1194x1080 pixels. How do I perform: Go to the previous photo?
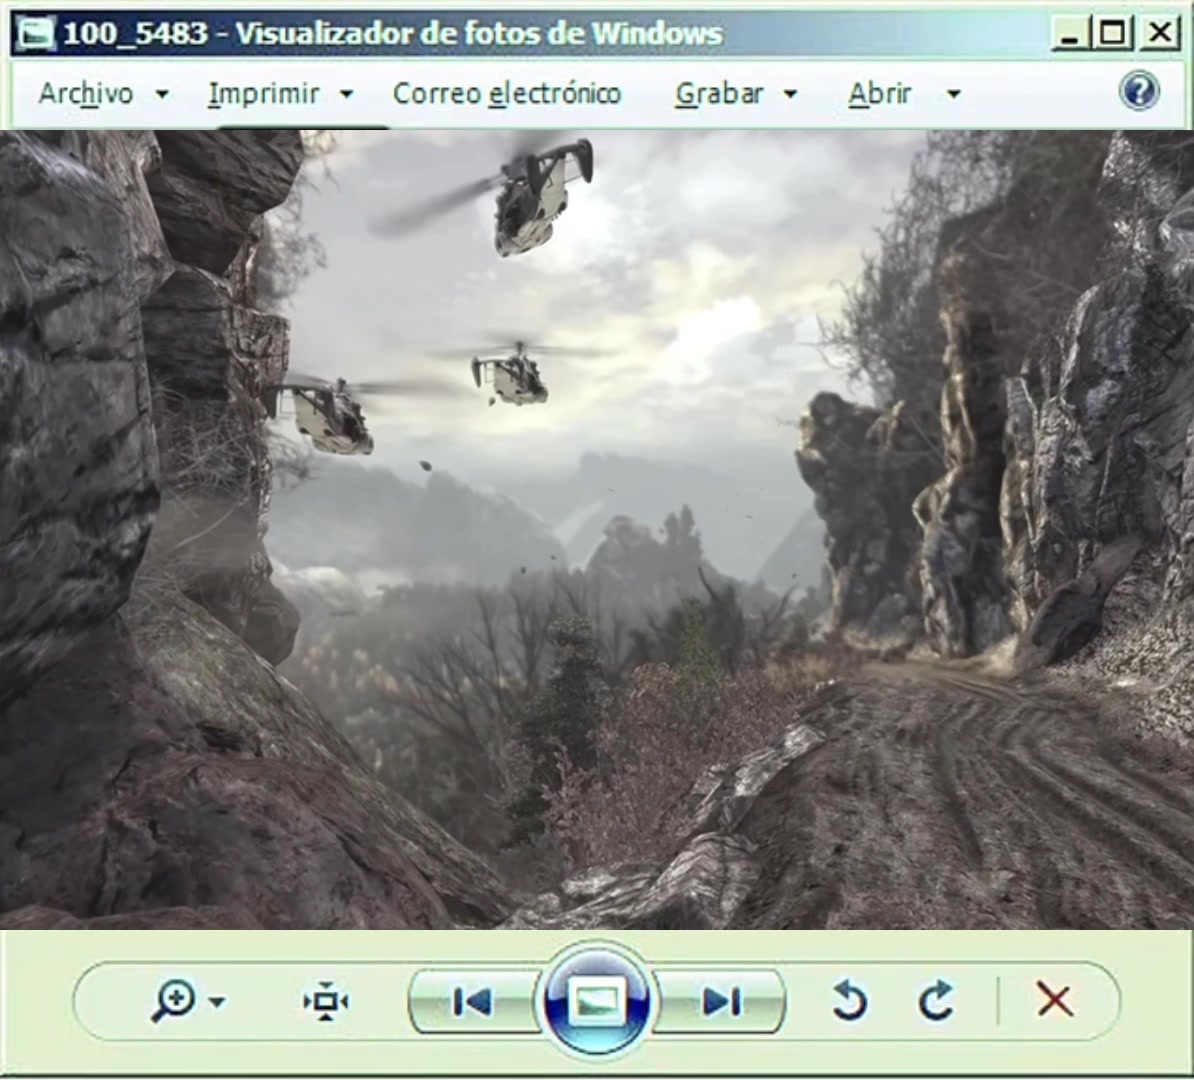(472, 1002)
